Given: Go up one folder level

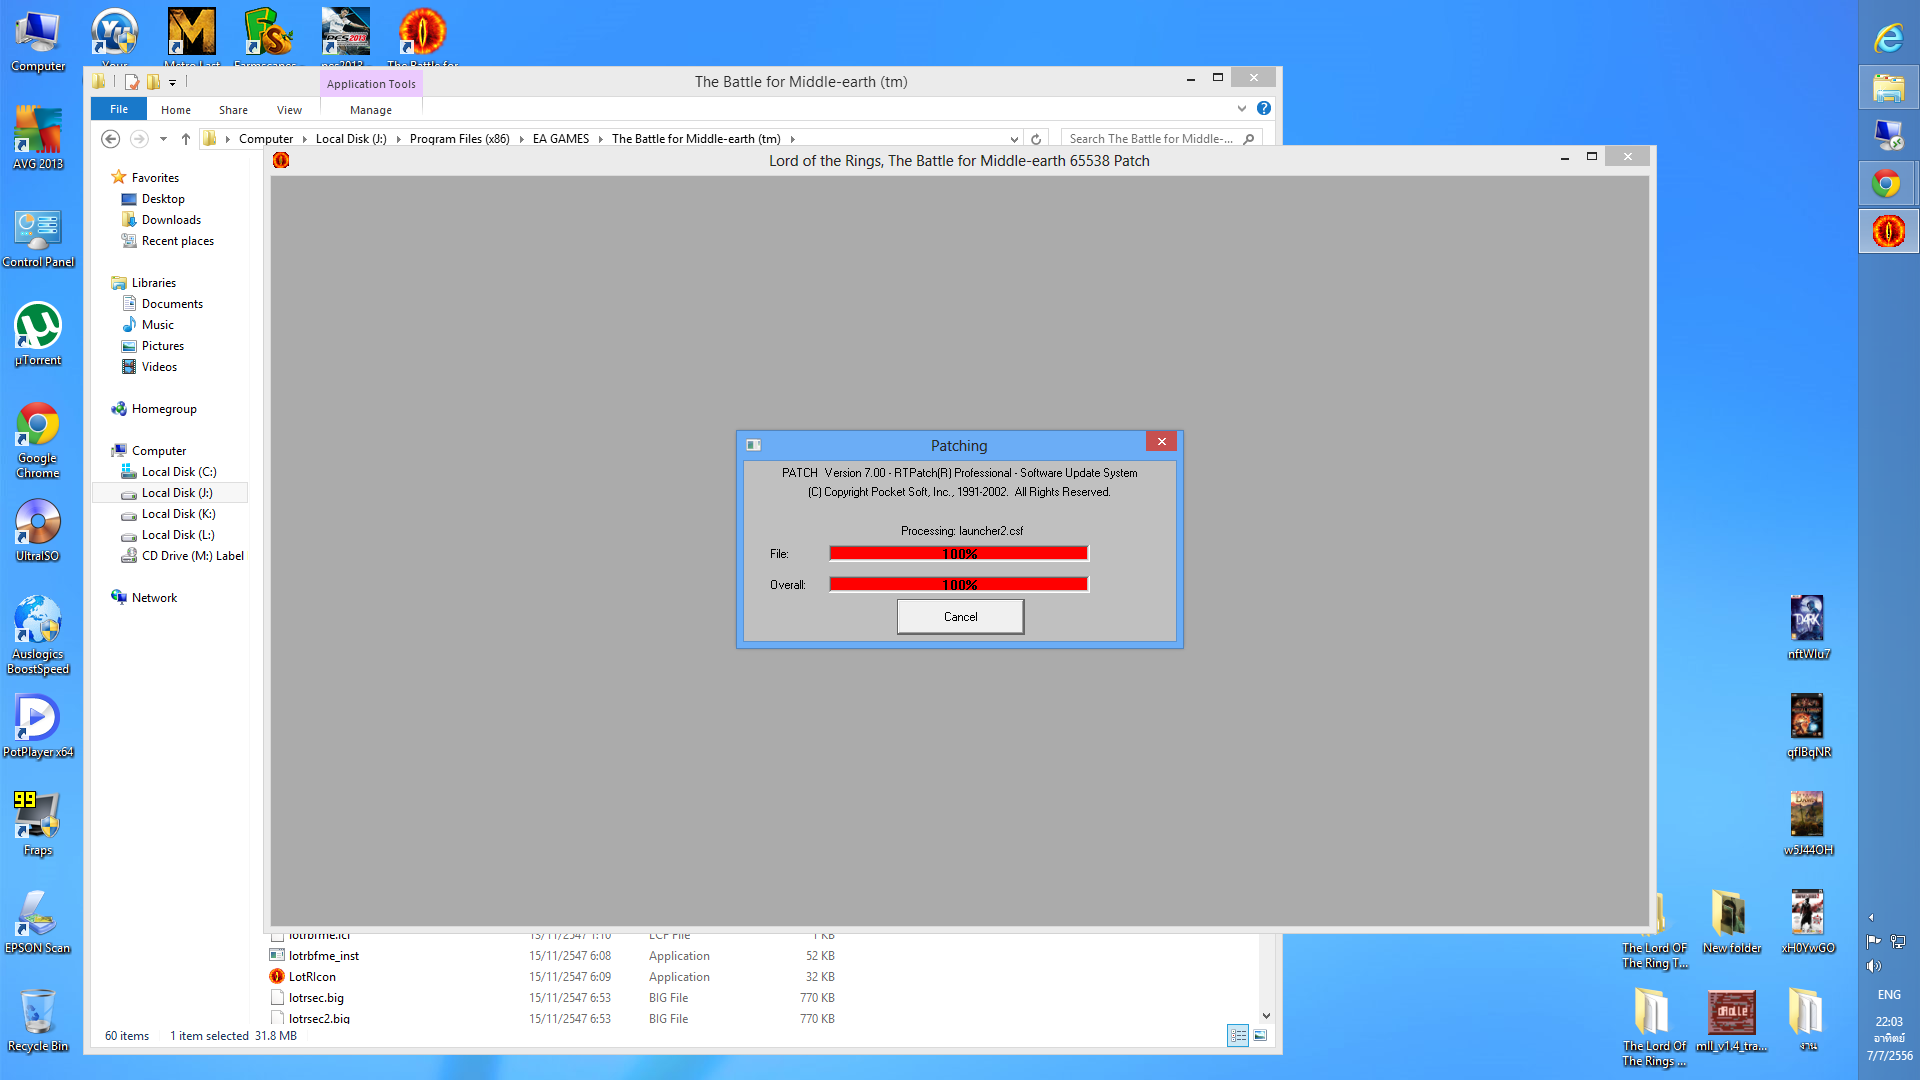Looking at the screenshot, I should click(x=186, y=139).
